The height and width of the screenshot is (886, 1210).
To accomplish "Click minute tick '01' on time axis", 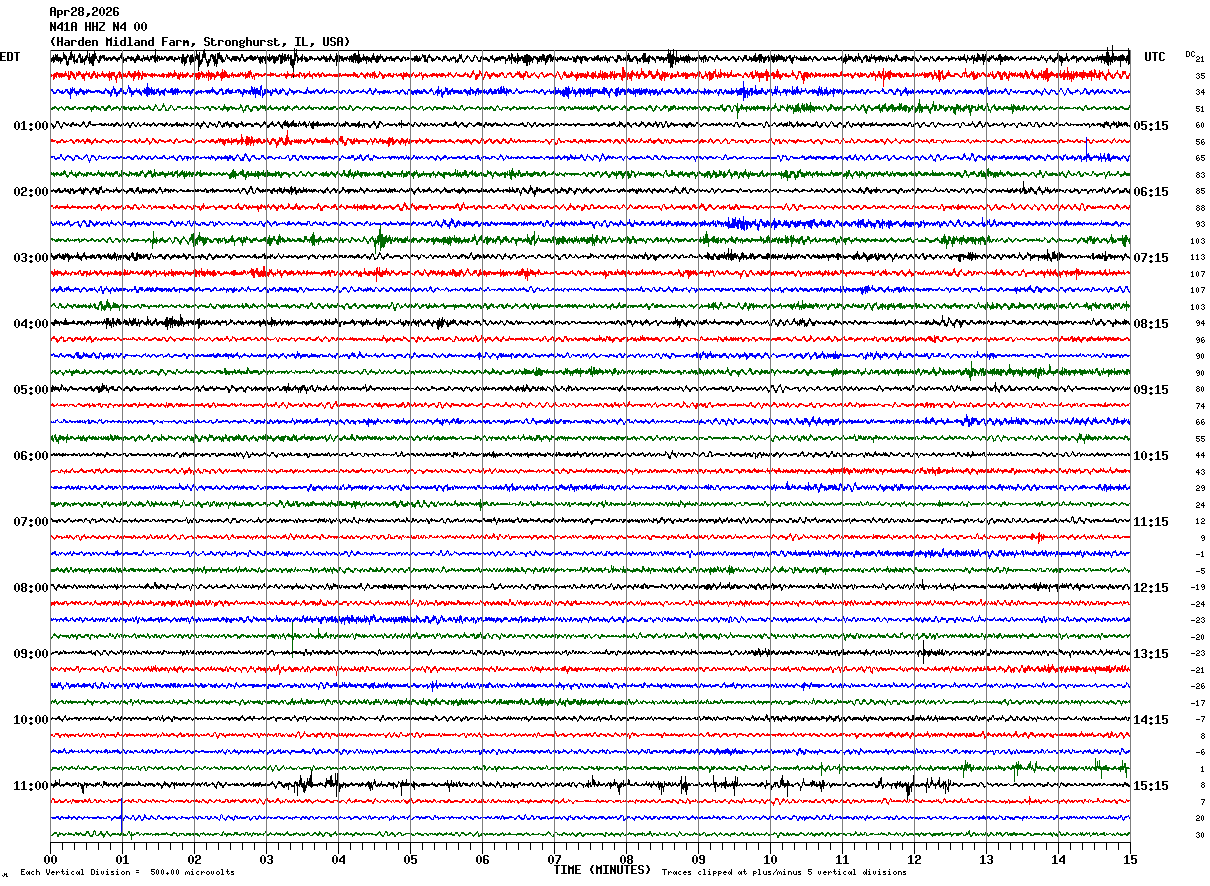I will click(x=122, y=859).
